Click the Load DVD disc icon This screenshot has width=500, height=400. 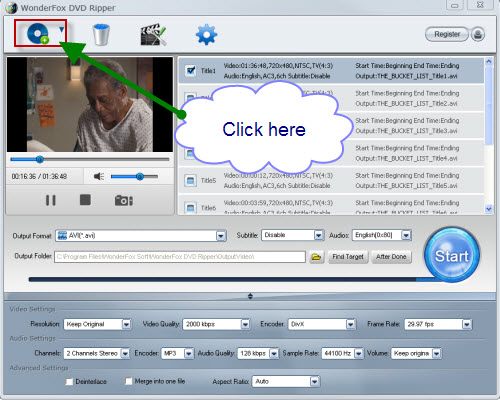(x=38, y=34)
